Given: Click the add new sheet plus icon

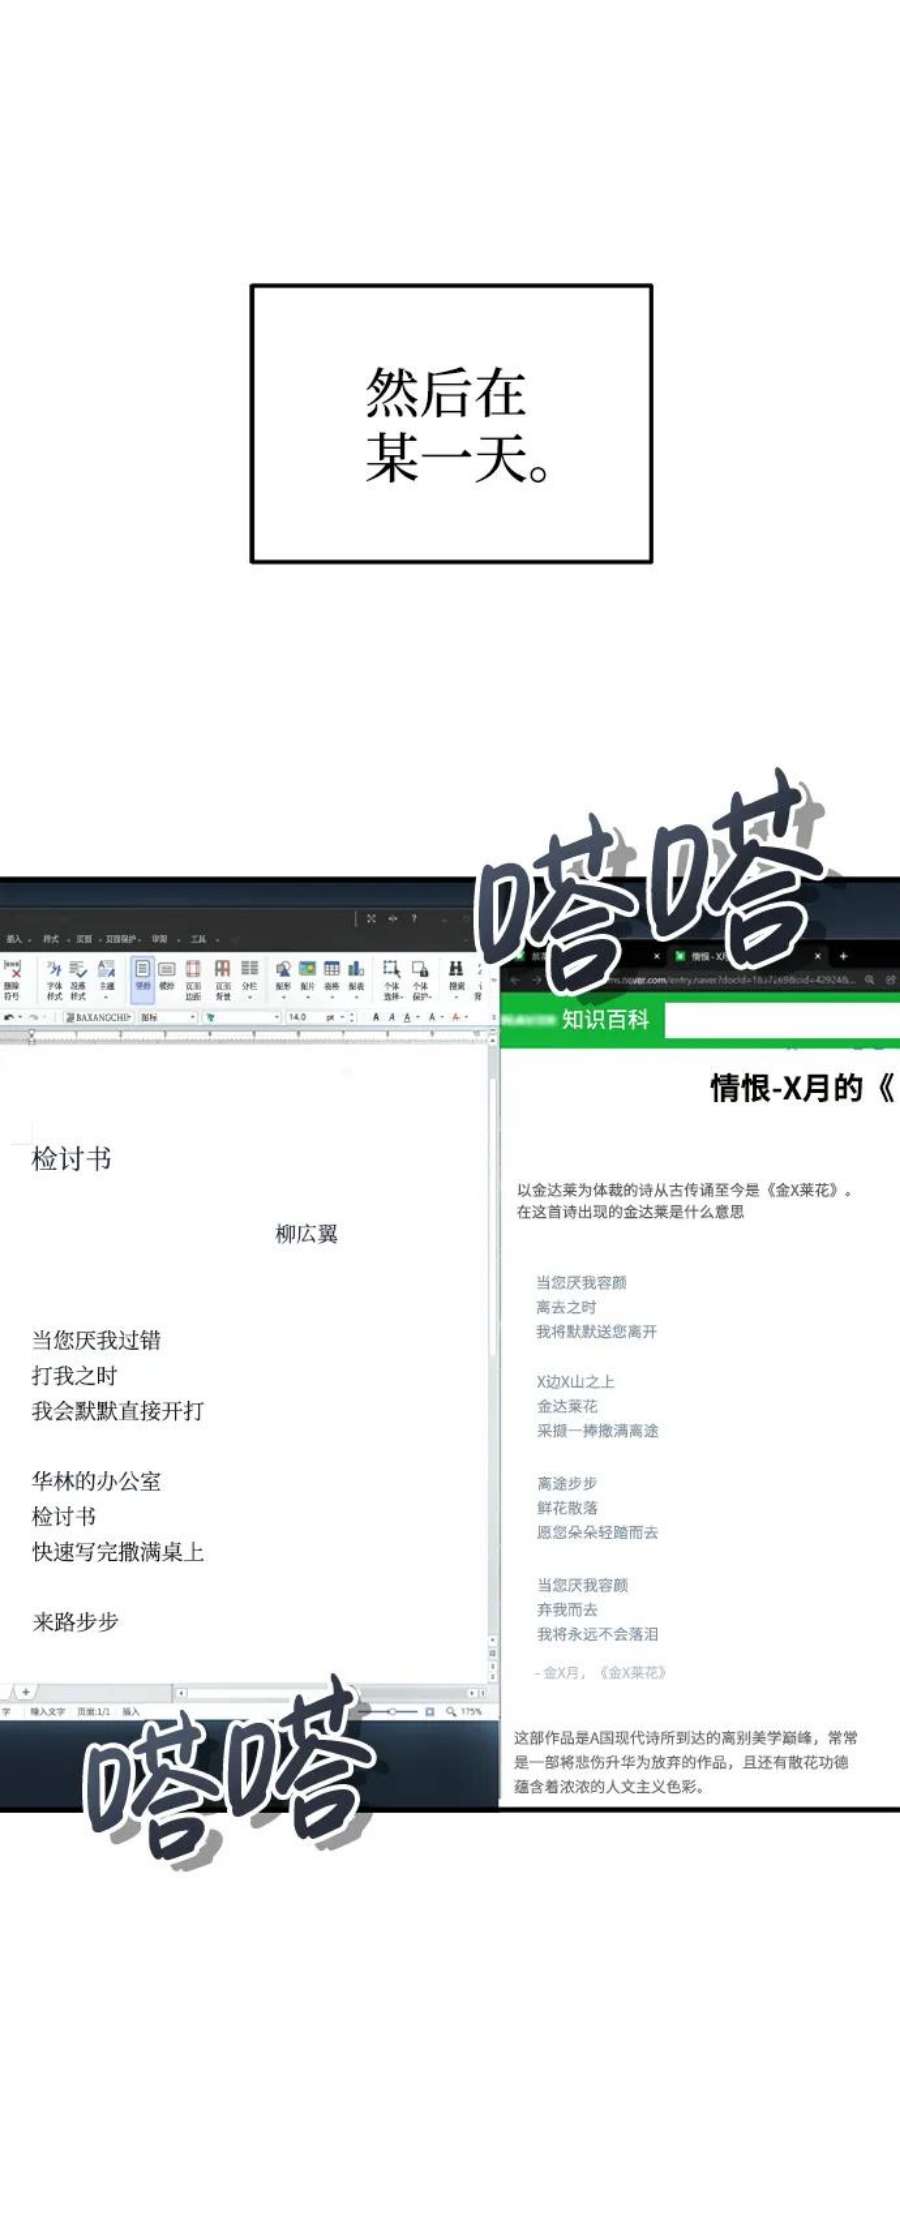Looking at the screenshot, I should [26, 1692].
